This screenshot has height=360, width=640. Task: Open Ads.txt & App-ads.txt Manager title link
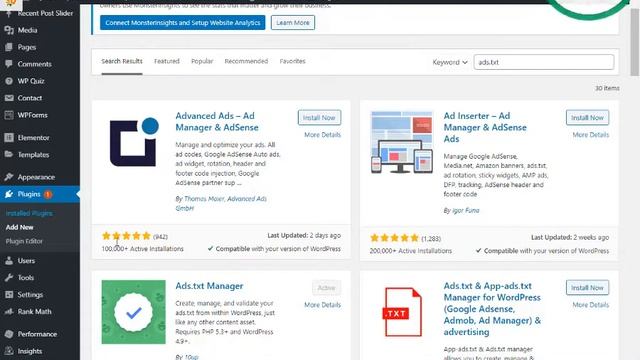click(x=492, y=309)
